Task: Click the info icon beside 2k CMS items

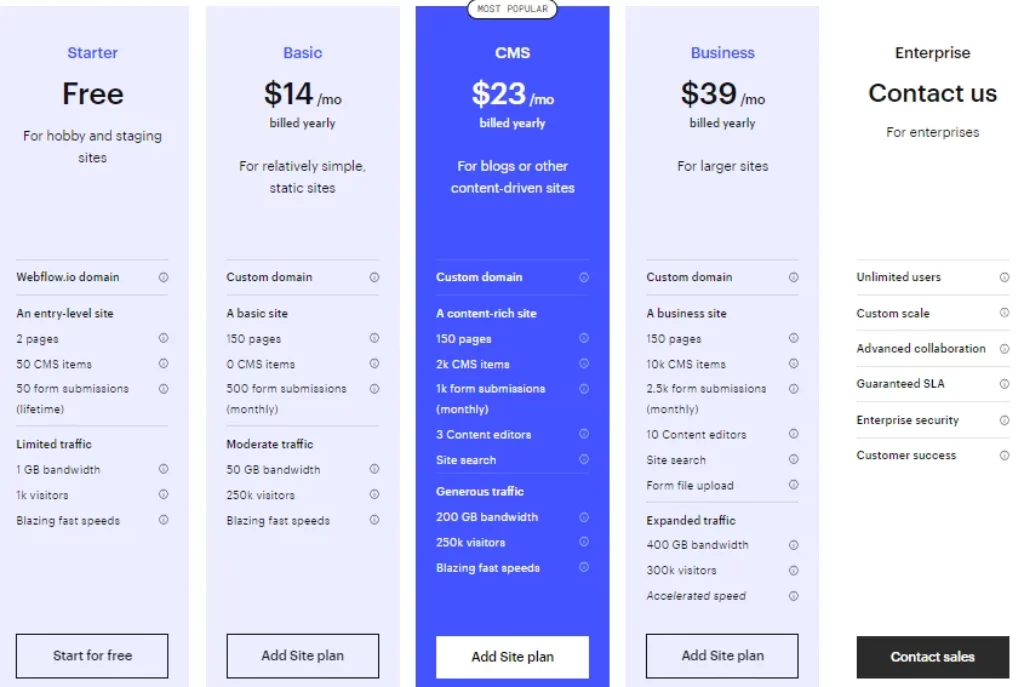Action: pos(584,363)
